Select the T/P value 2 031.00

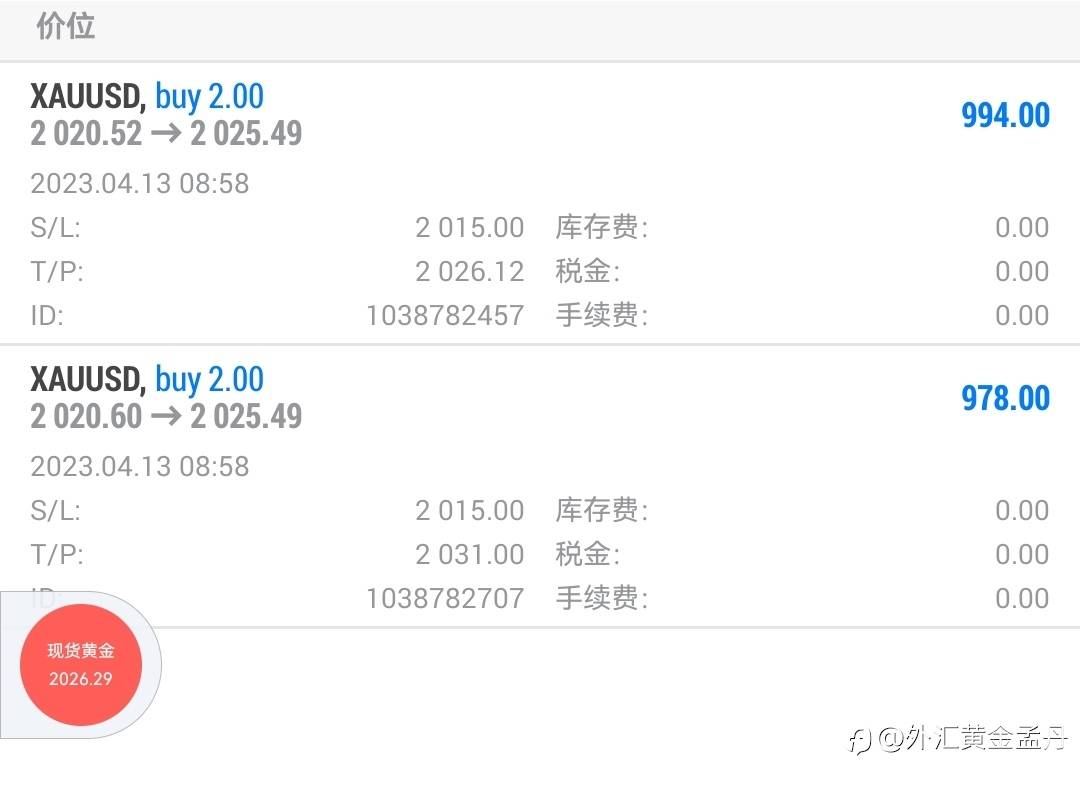[469, 554]
